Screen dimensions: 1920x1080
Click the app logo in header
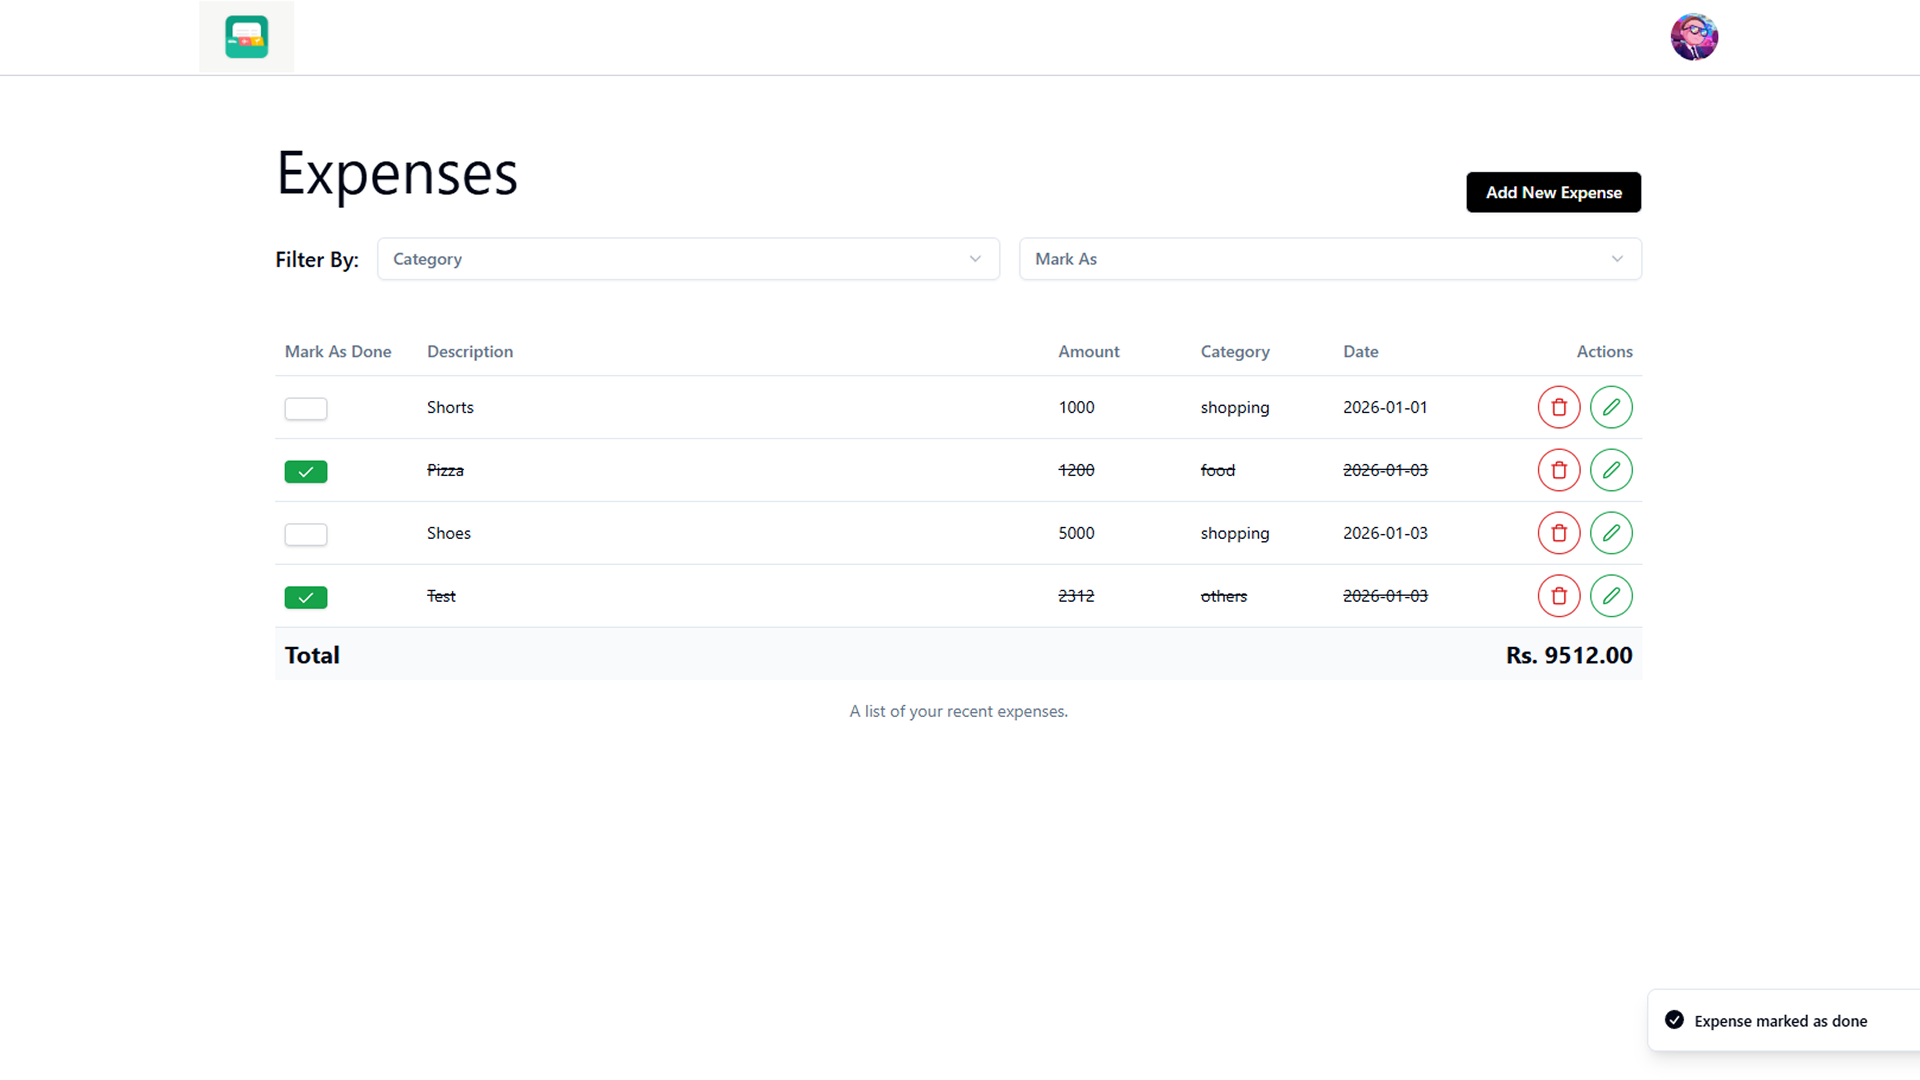coord(246,37)
